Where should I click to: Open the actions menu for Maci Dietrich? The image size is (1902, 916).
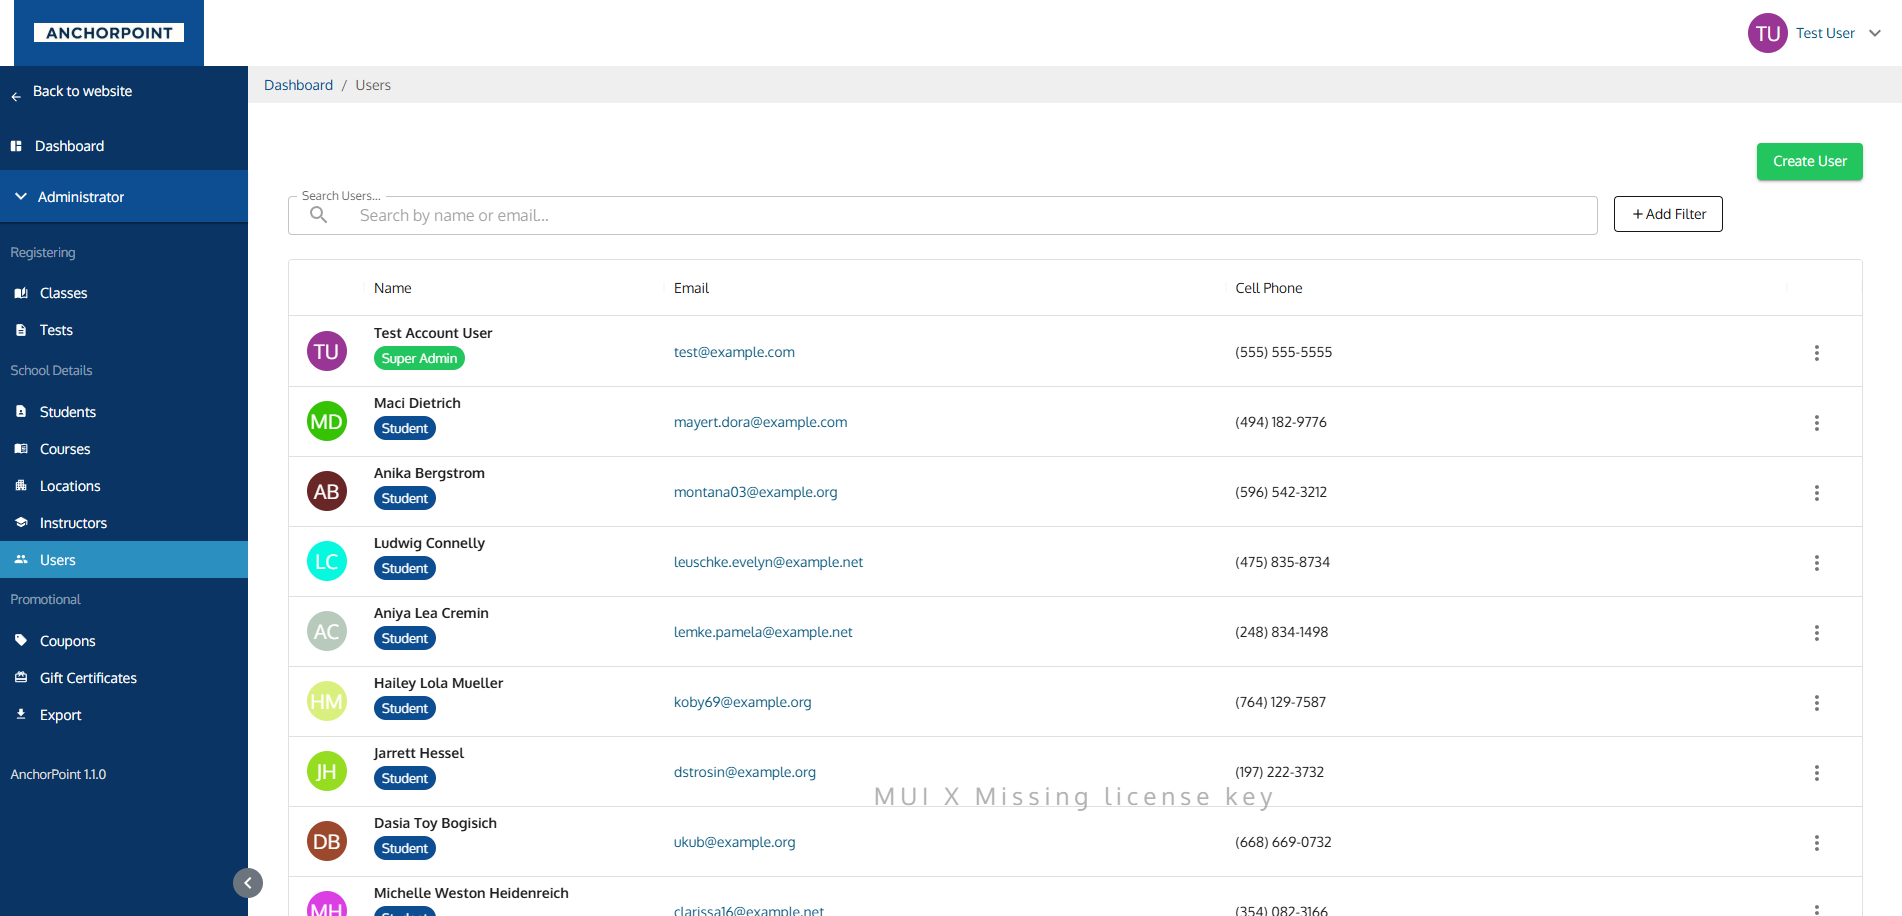(x=1817, y=422)
